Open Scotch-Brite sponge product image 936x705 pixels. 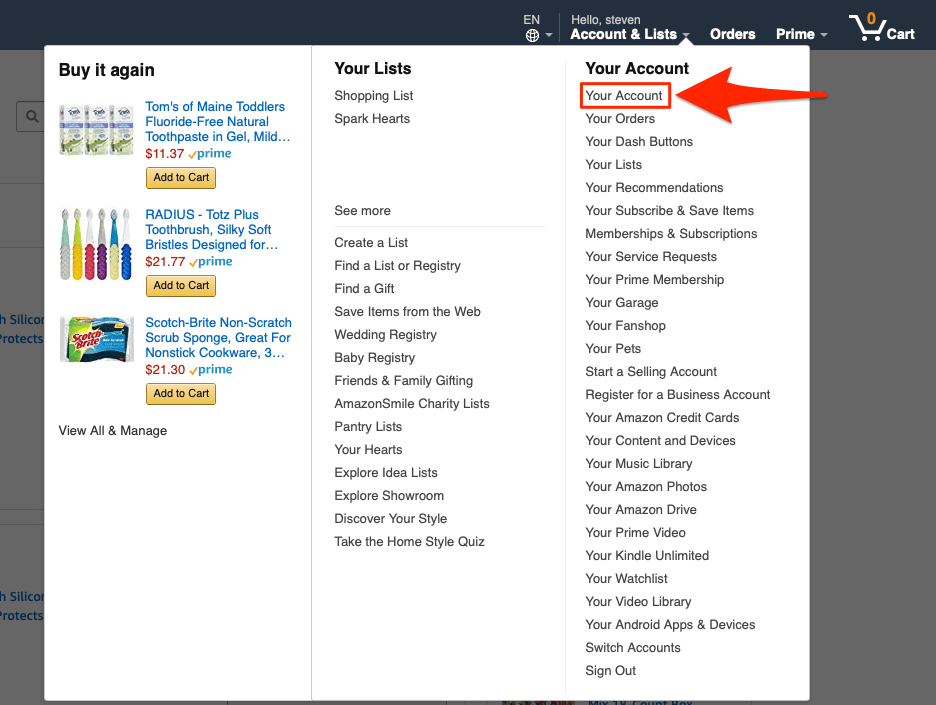coord(97,339)
